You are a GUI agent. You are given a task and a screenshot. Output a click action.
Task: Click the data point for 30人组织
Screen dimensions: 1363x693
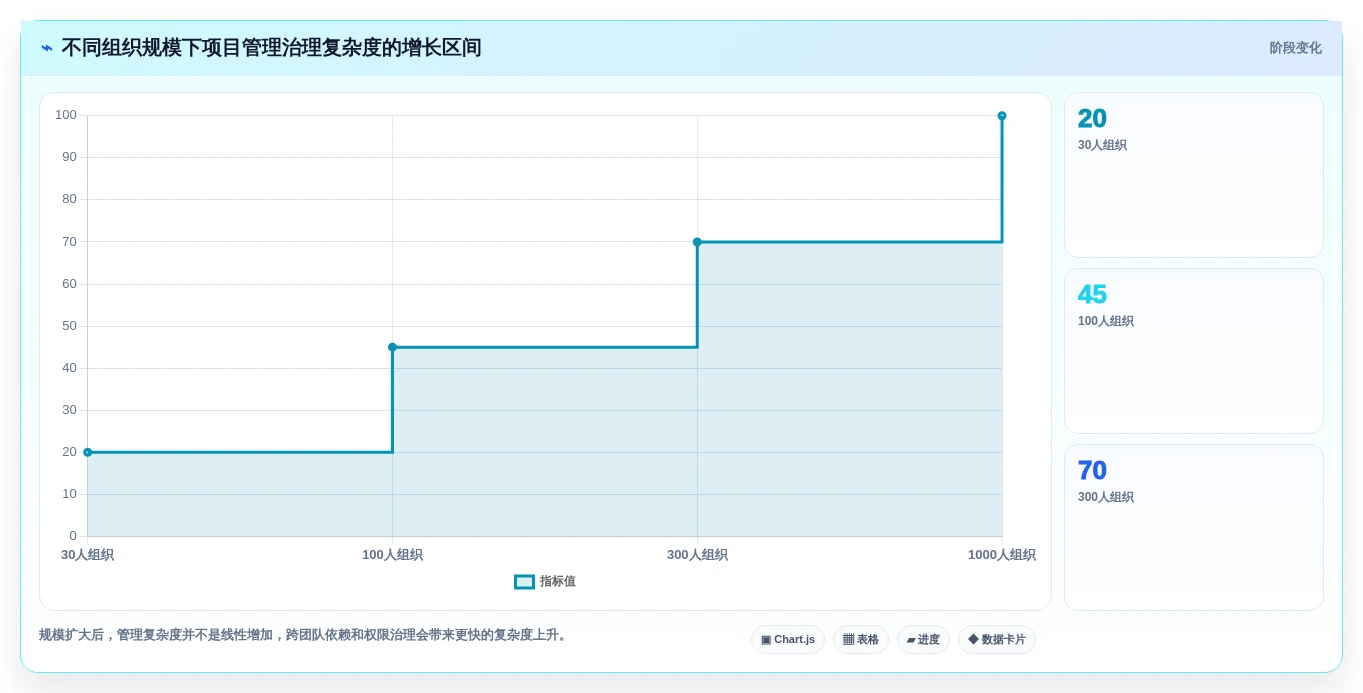[87, 452]
